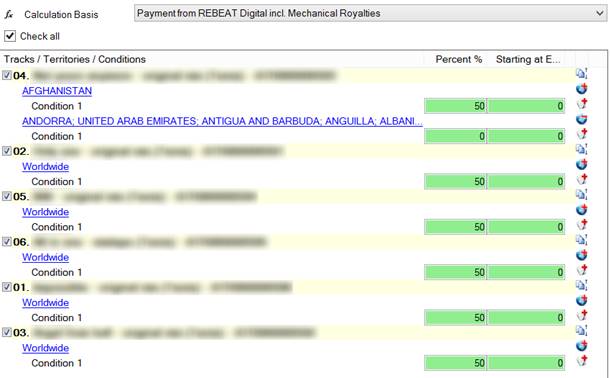This screenshot has width=611, height=378.
Task: Click the Tracks / Territories / Conditions column header
Action: [x=75, y=59]
